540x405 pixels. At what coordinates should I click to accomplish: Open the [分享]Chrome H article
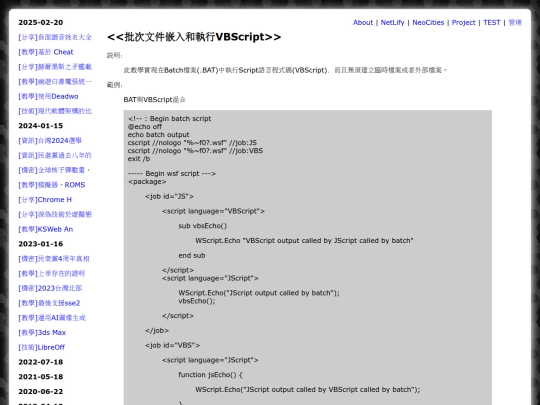[45, 200]
